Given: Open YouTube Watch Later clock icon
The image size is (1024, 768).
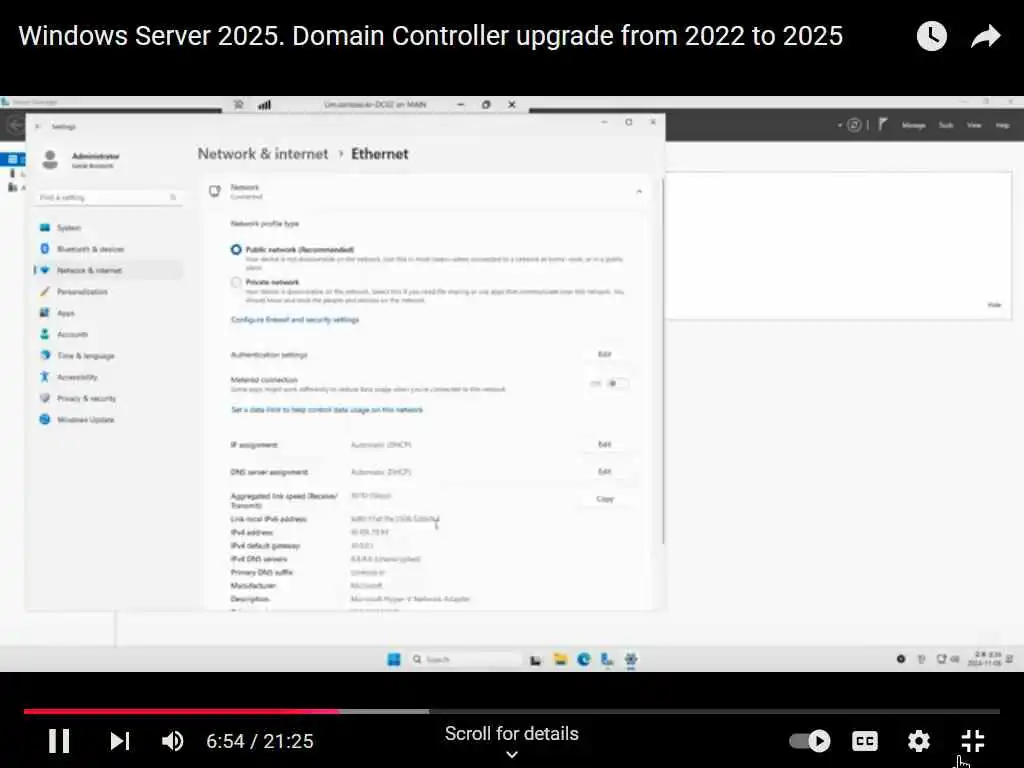Looking at the screenshot, I should click(x=931, y=36).
